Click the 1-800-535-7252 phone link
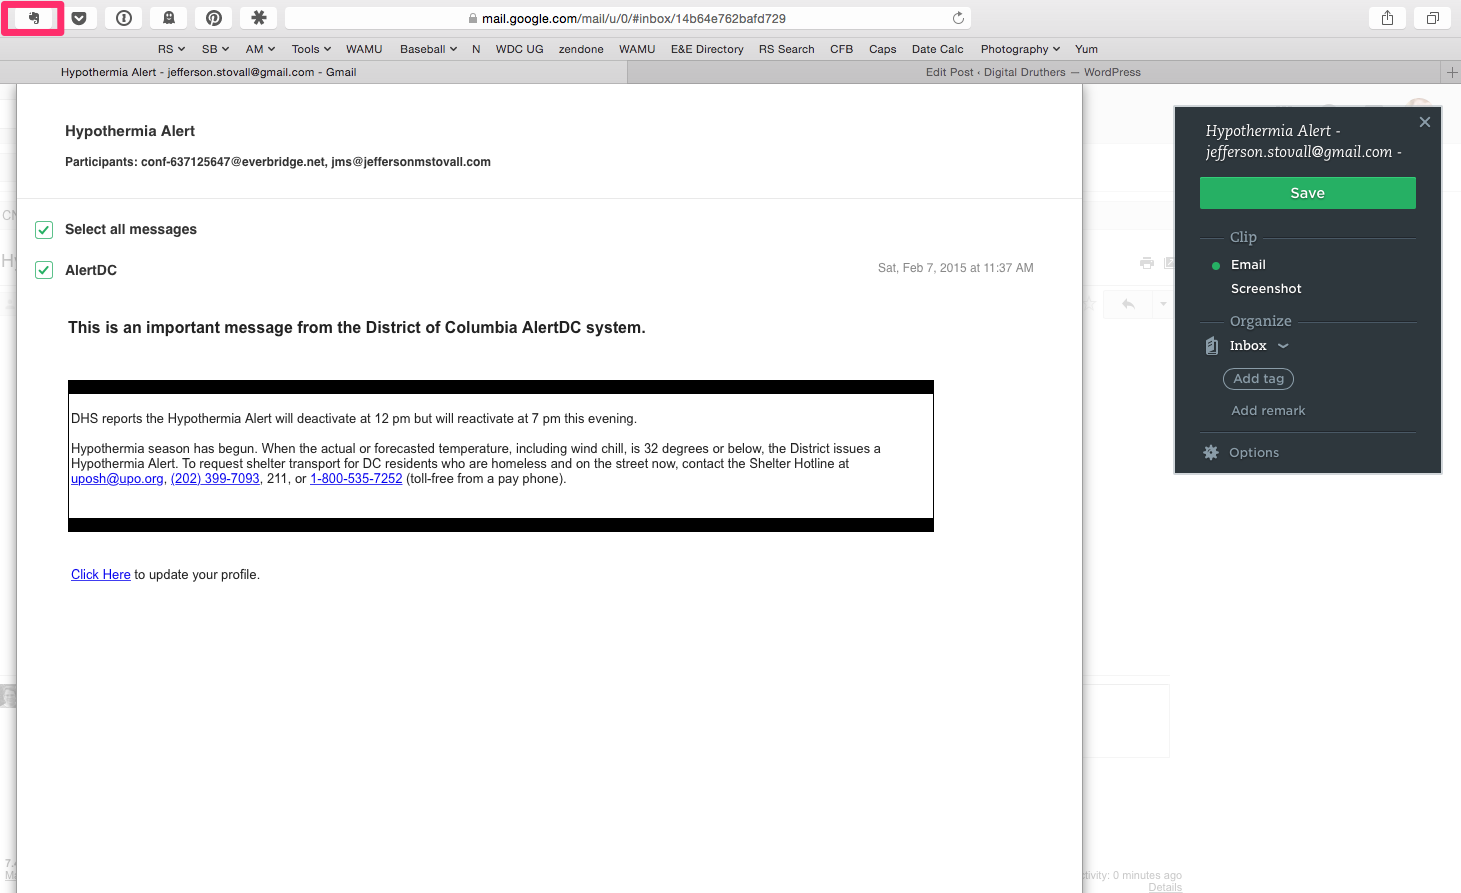The width and height of the screenshot is (1461, 893). pos(356,479)
